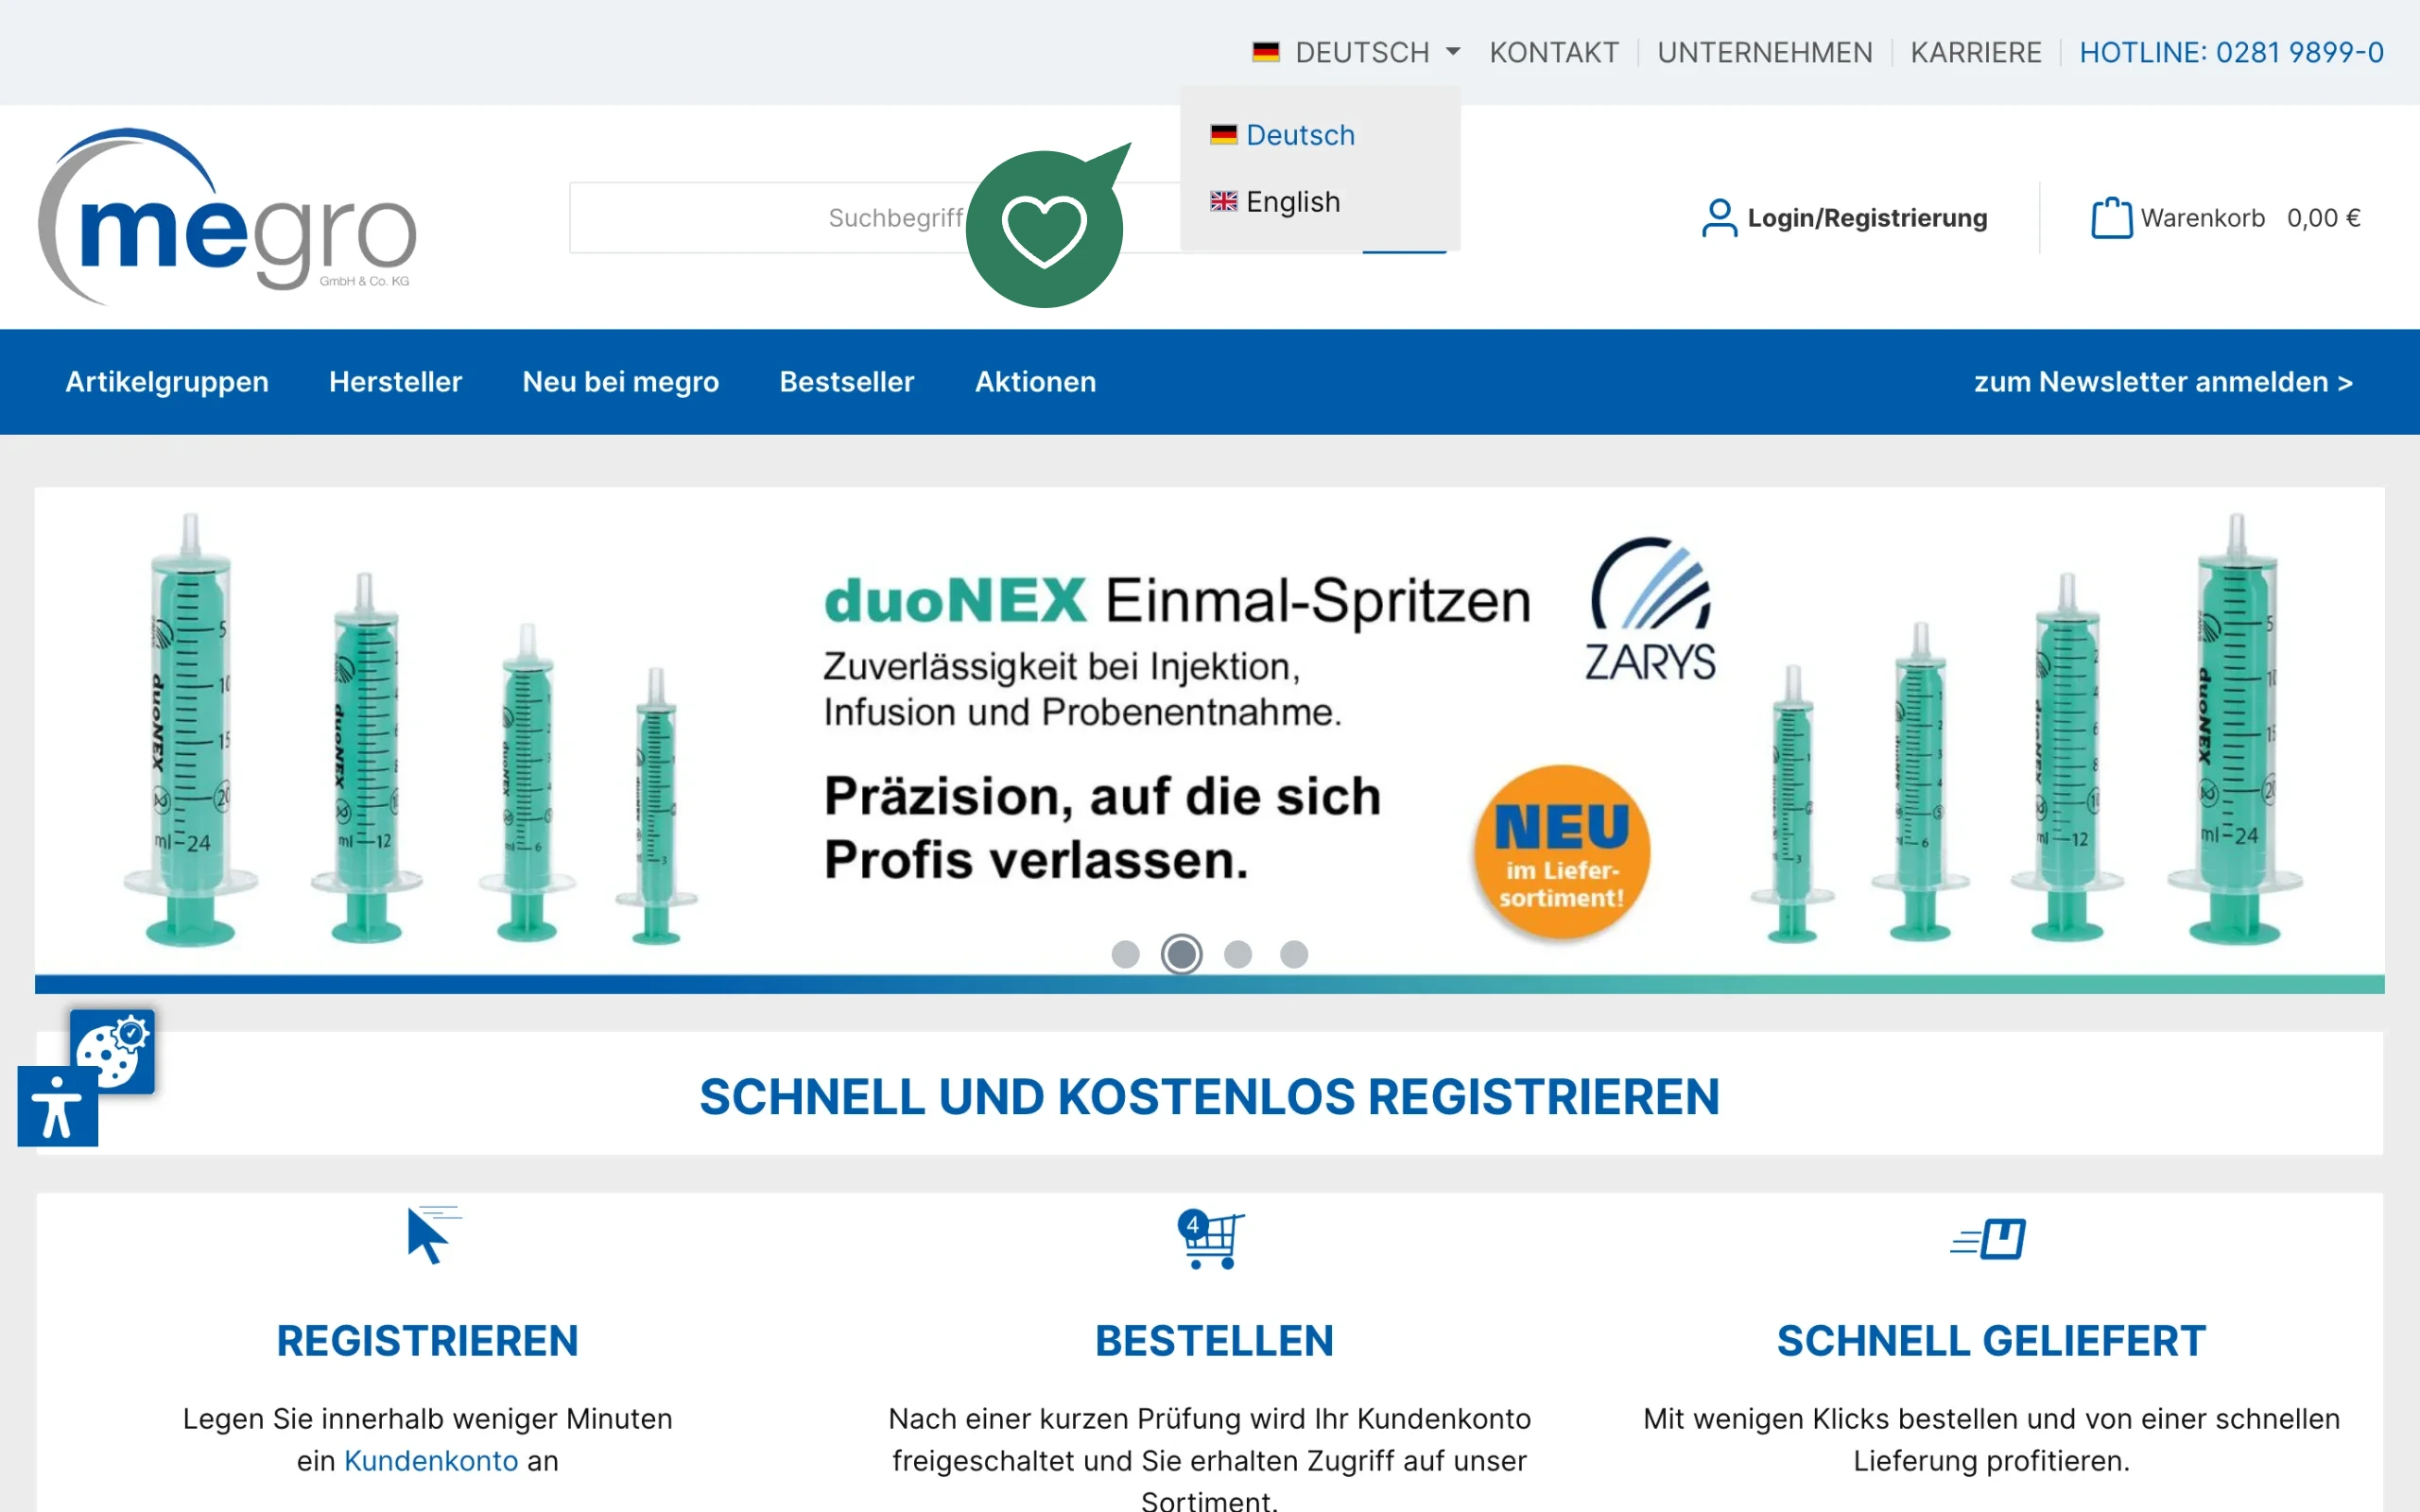Open cookie settings icon

112,1051
